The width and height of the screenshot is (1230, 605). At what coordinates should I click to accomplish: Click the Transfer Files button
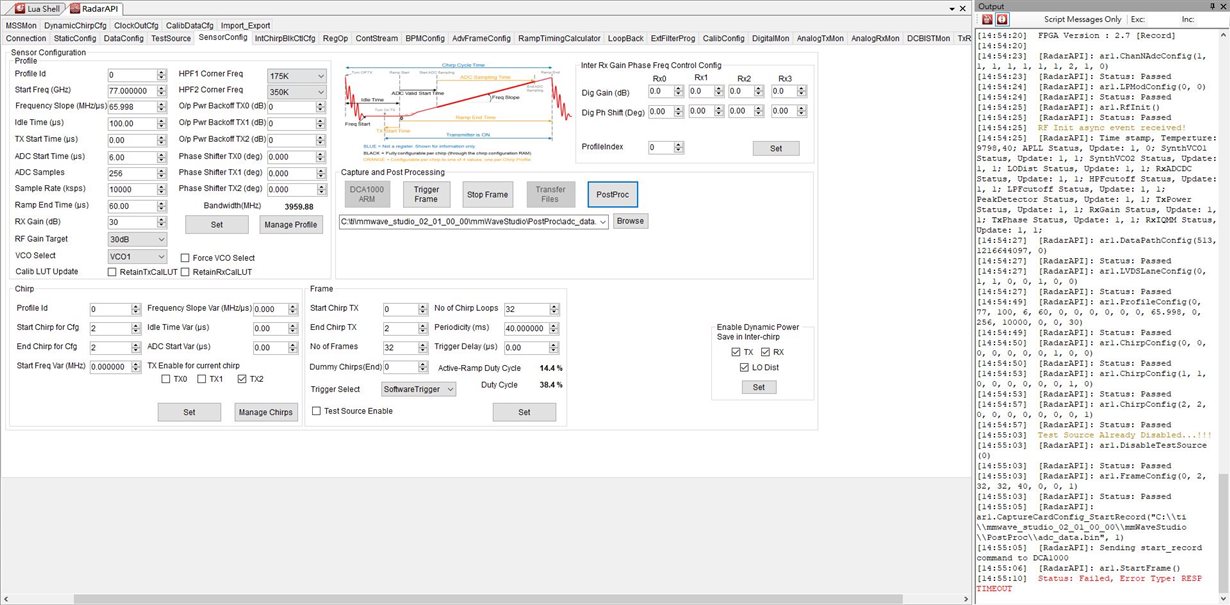[x=550, y=194]
